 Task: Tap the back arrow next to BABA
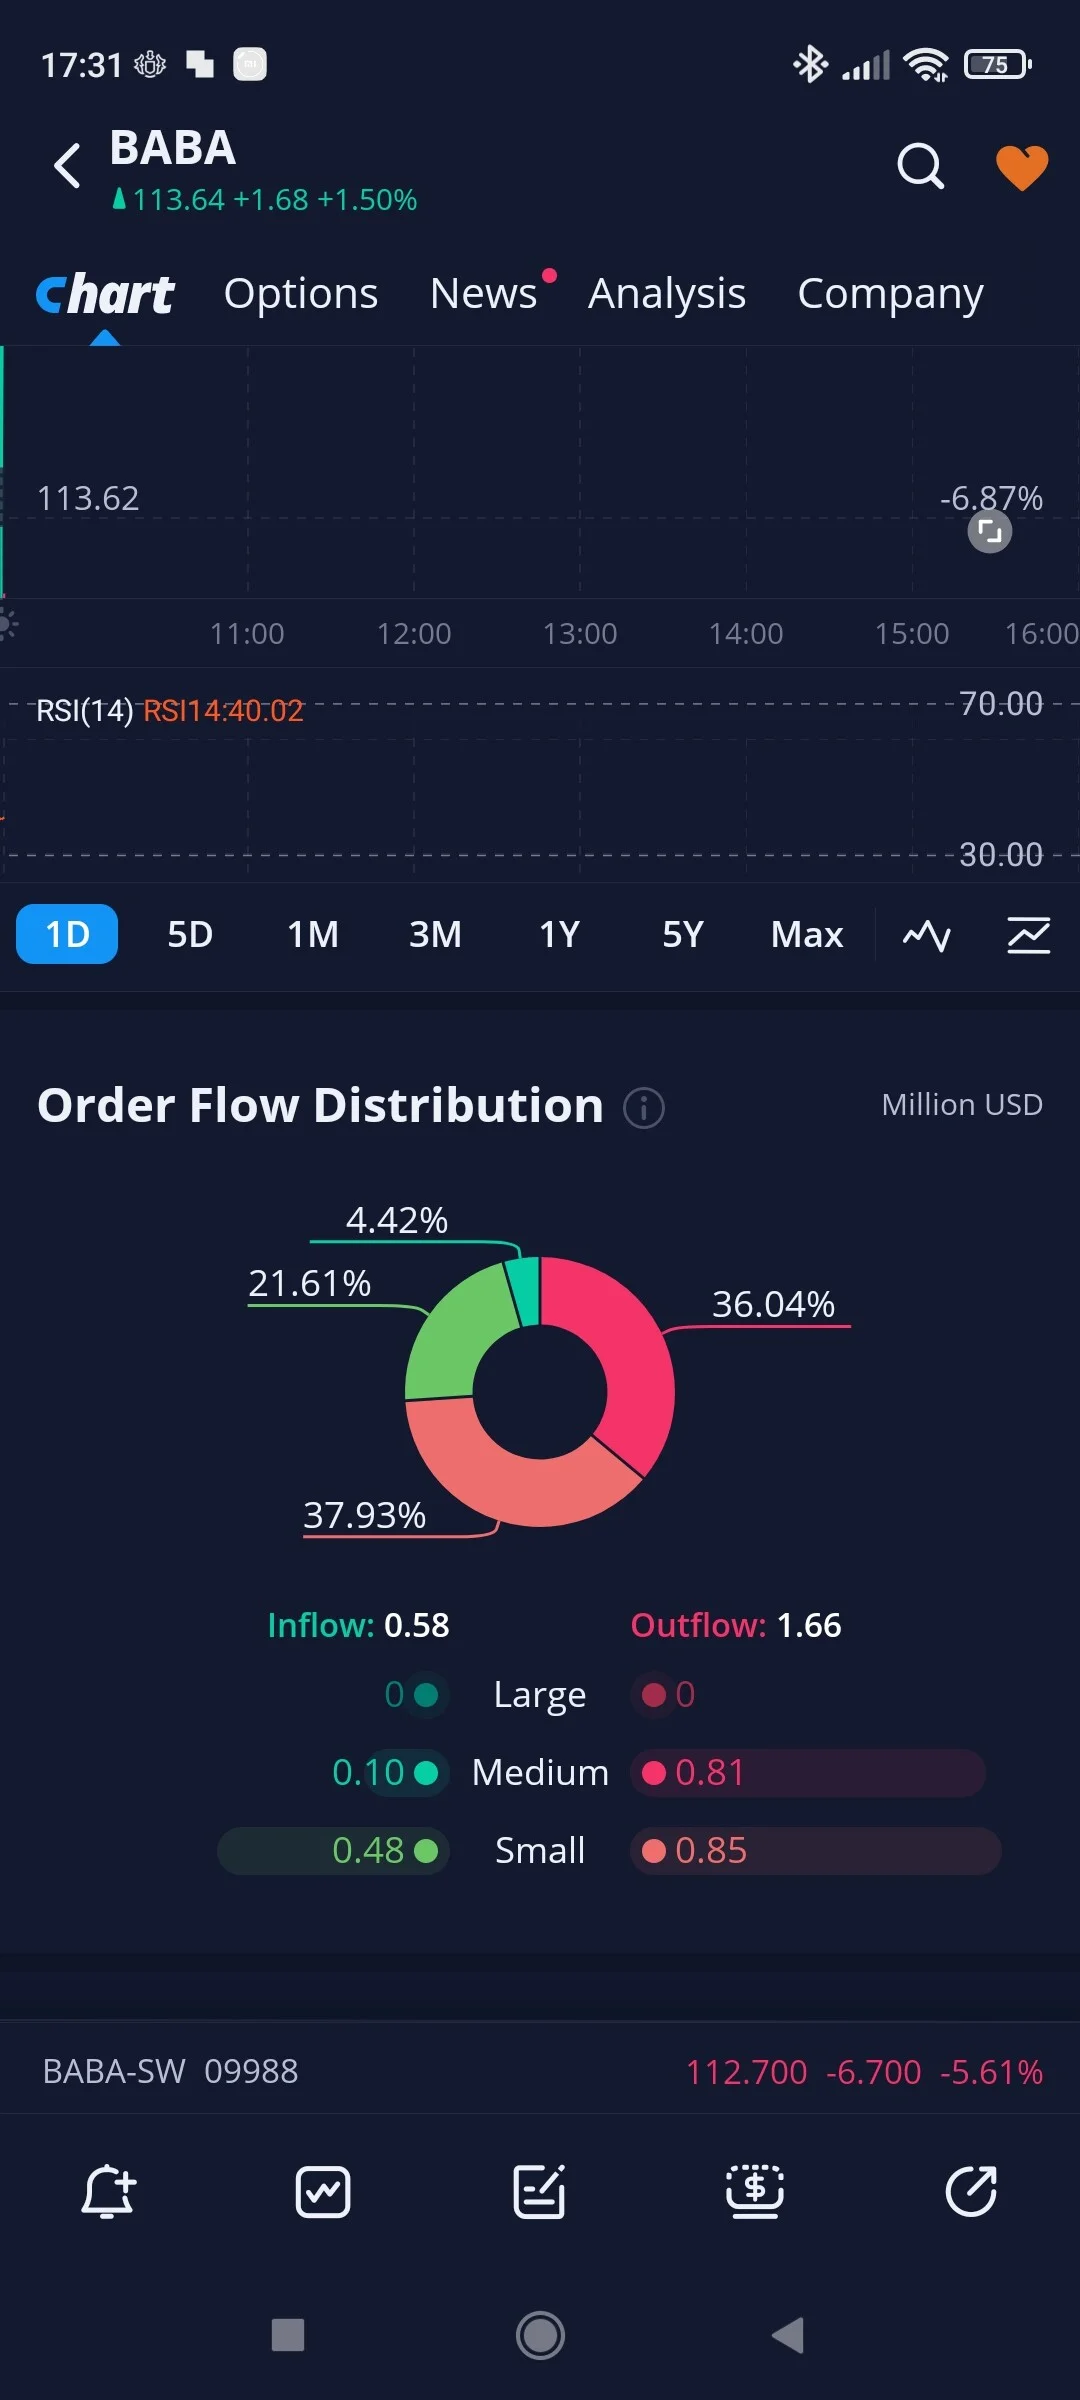coord(67,166)
